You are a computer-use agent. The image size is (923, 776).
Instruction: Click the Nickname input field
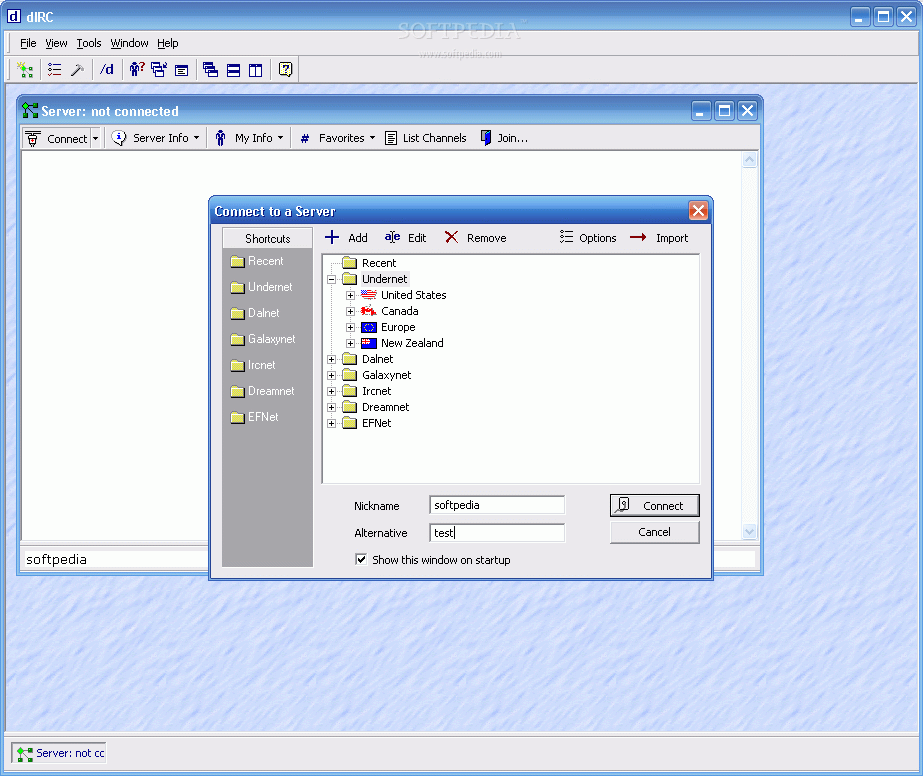tap(497, 505)
